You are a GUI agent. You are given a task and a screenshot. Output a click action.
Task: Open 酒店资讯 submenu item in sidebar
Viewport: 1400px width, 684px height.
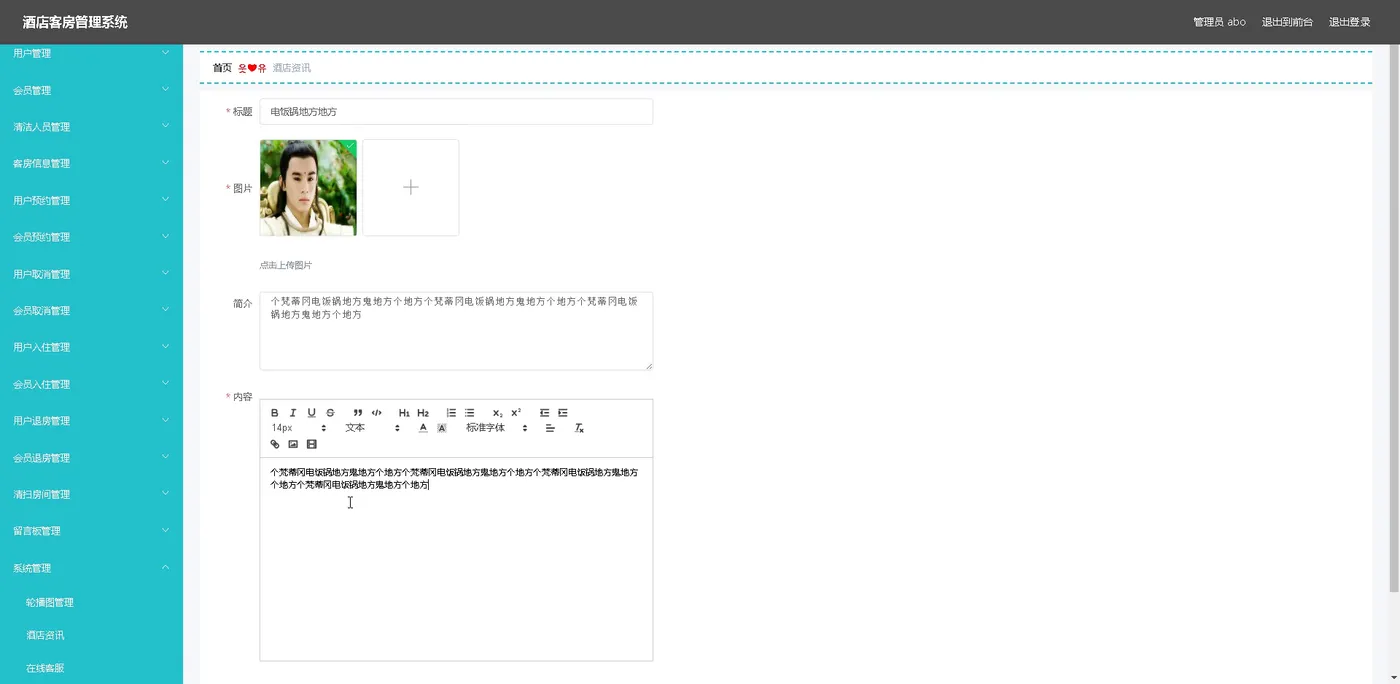click(x=91, y=635)
